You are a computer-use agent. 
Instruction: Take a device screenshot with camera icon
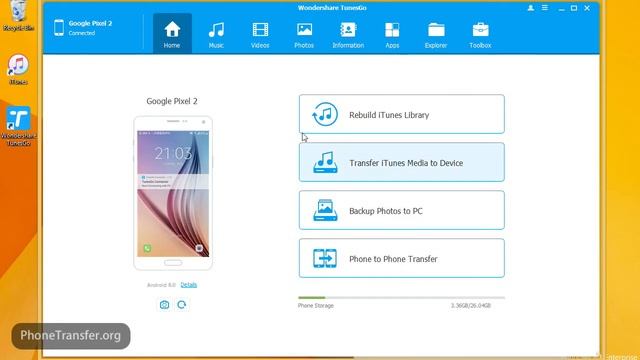point(164,305)
